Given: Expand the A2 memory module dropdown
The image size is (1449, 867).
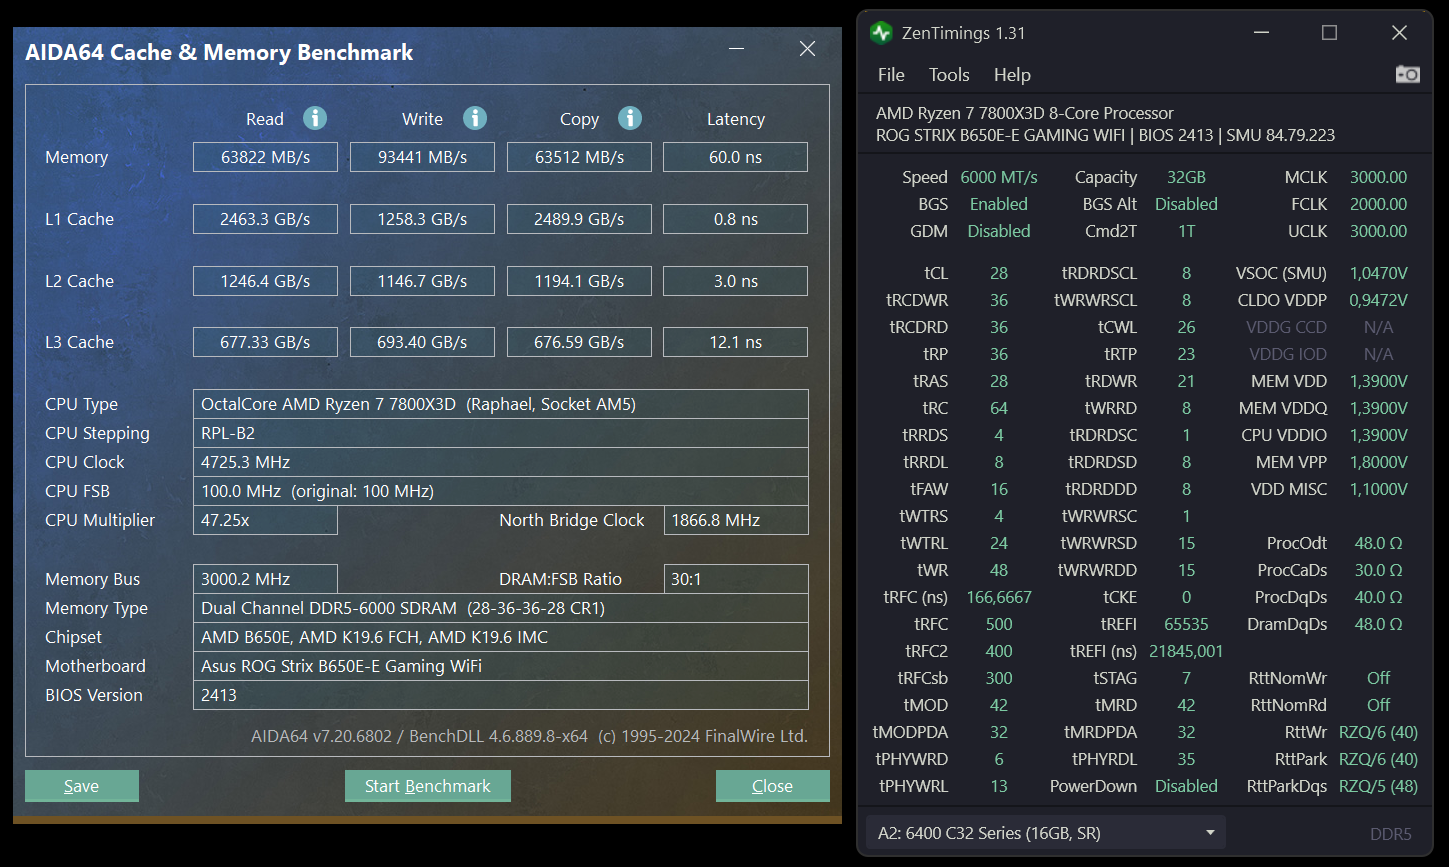Looking at the screenshot, I should 1045,833.
